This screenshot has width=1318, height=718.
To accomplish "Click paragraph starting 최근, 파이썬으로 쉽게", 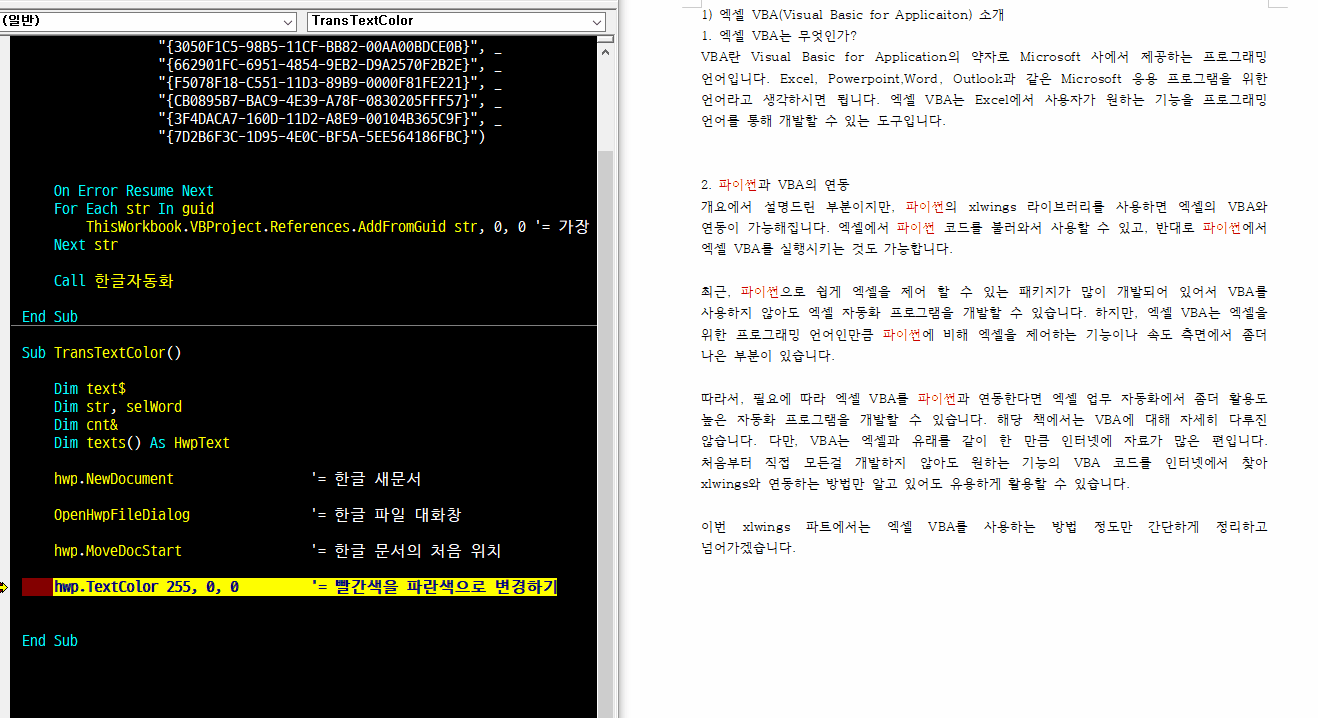I will coord(984,323).
